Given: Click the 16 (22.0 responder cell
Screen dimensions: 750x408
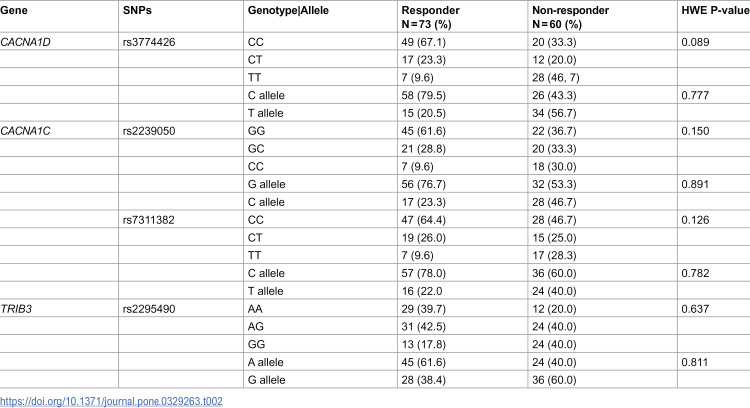Looking at the screenshot, I should 422,291.
